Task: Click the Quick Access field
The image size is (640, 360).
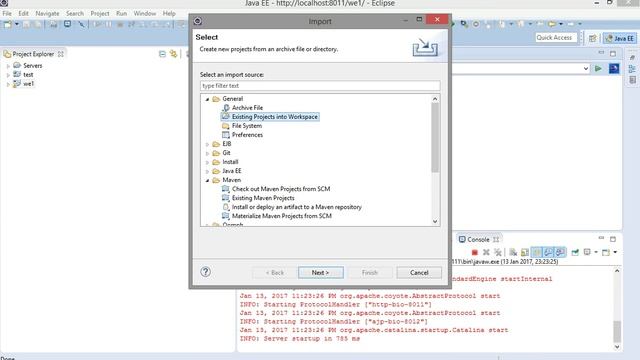Action: click(556, 38)
